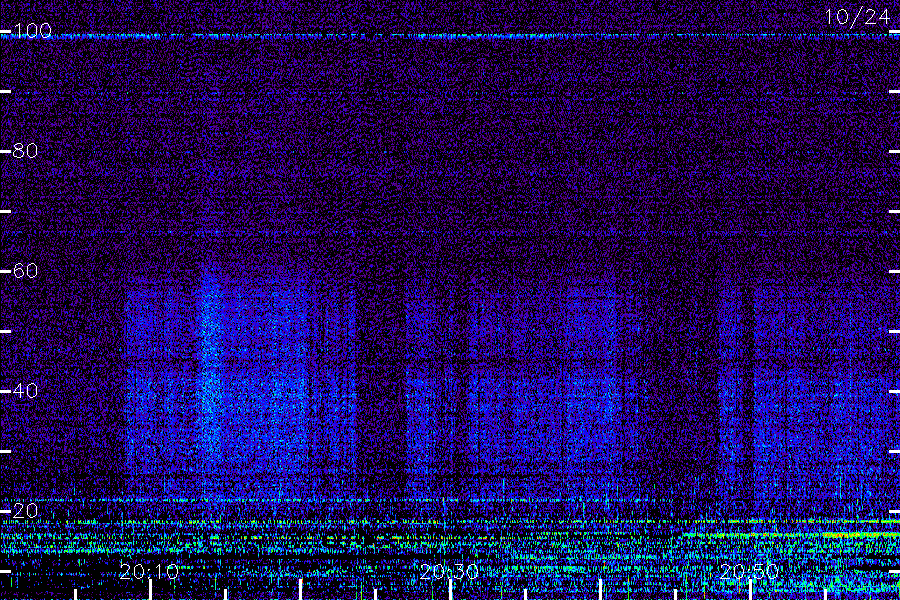Click the 20:10 time axis label

[149, 572]
